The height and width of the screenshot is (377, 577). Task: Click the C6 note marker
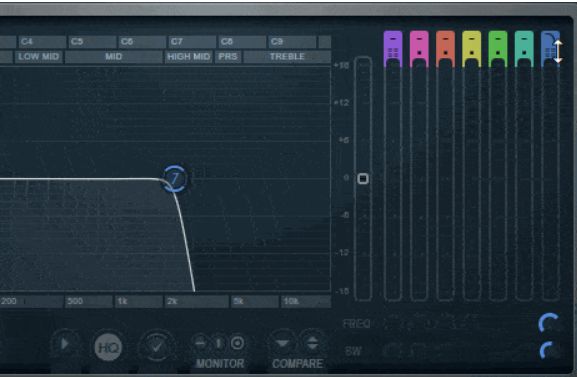[x=142, y=42]
